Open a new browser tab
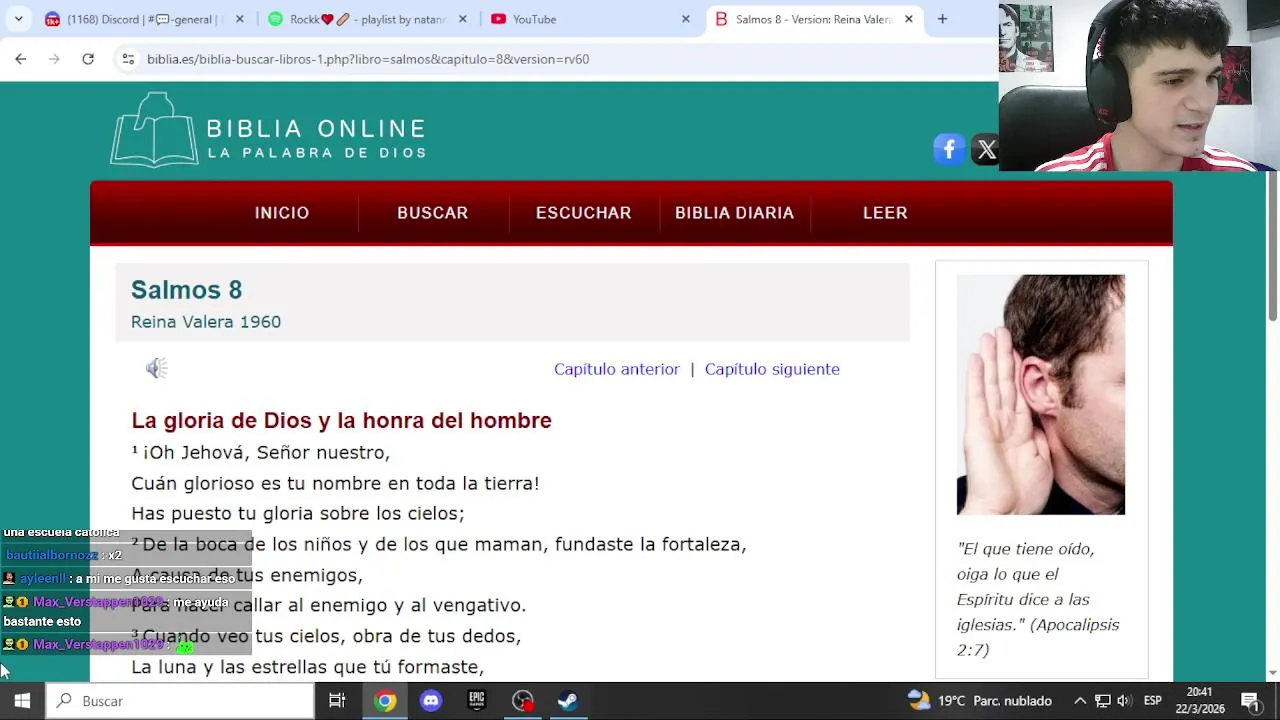The image size is (1280, 720). click(x=942, y=19)
